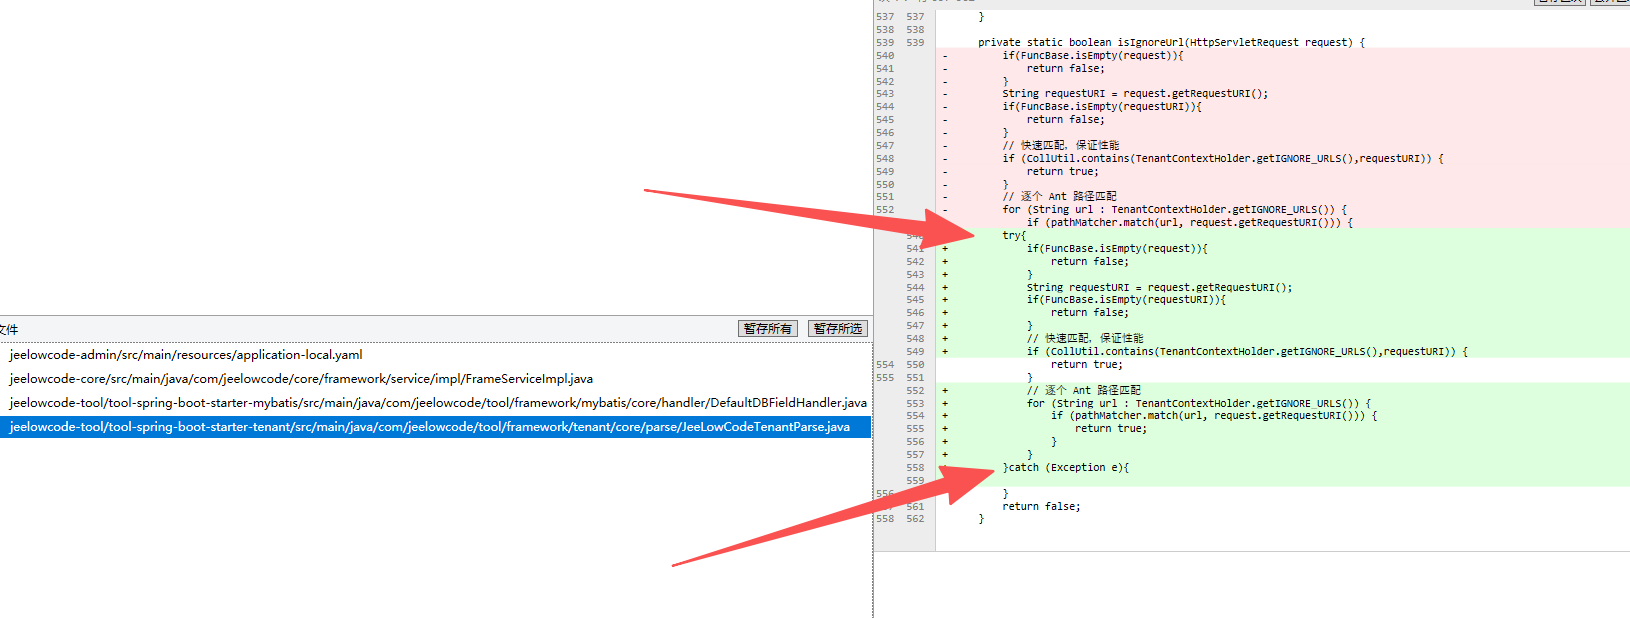Click the isIgnoreUrl method signature line

pyautogui.click(x=1170, y=43)
